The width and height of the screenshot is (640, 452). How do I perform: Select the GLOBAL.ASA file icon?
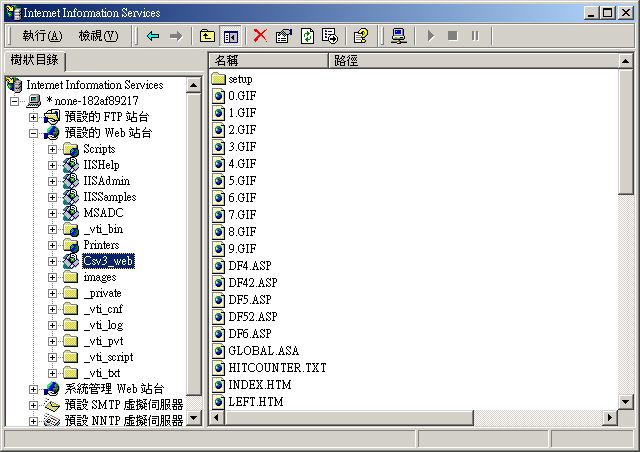[219, 351]
